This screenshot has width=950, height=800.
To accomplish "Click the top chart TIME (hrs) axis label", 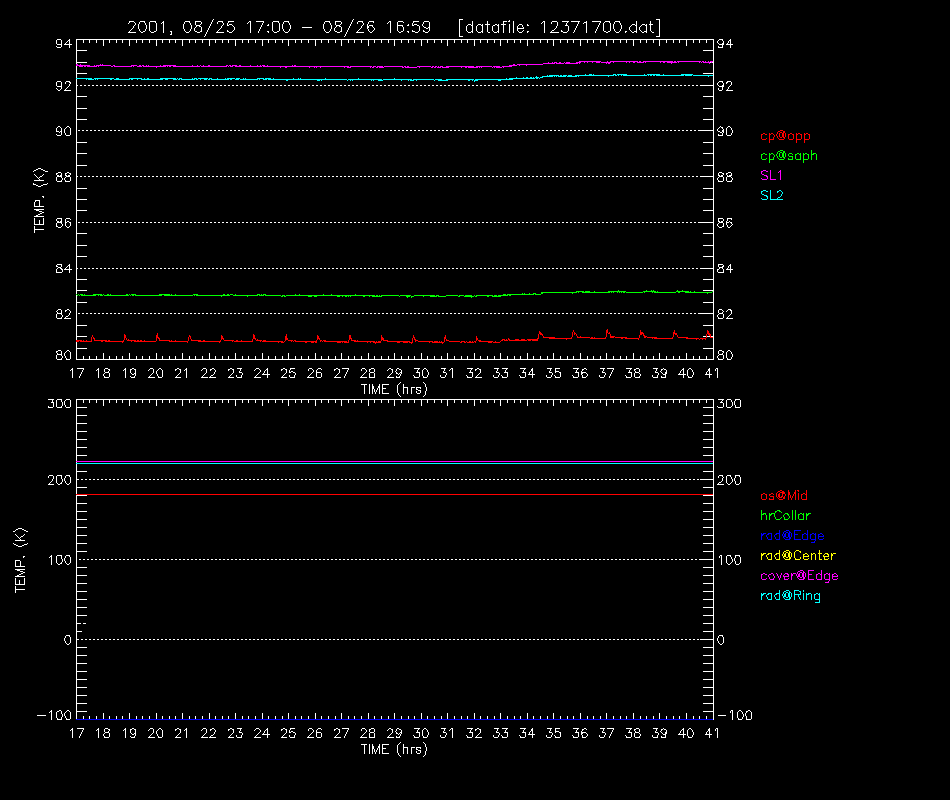I will (x=394, y=390).
